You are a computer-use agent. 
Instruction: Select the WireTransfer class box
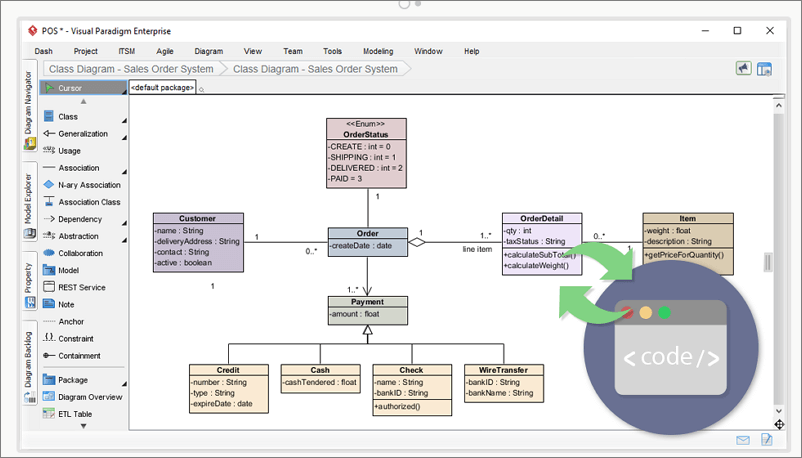pos(504,383)
